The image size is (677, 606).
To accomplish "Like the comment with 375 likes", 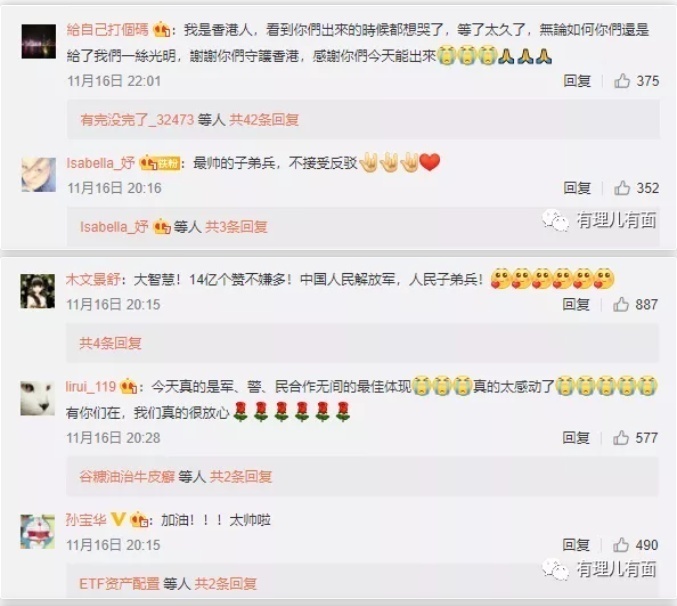I will (x=622, y=81).
